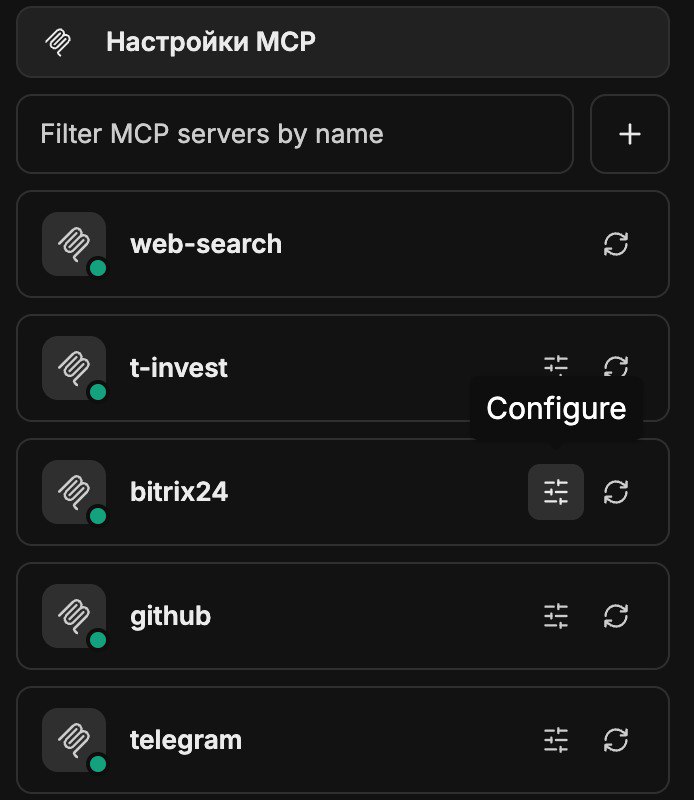
Task: Refresh the bitrix24 MCP server
Action: pos(616,492)
